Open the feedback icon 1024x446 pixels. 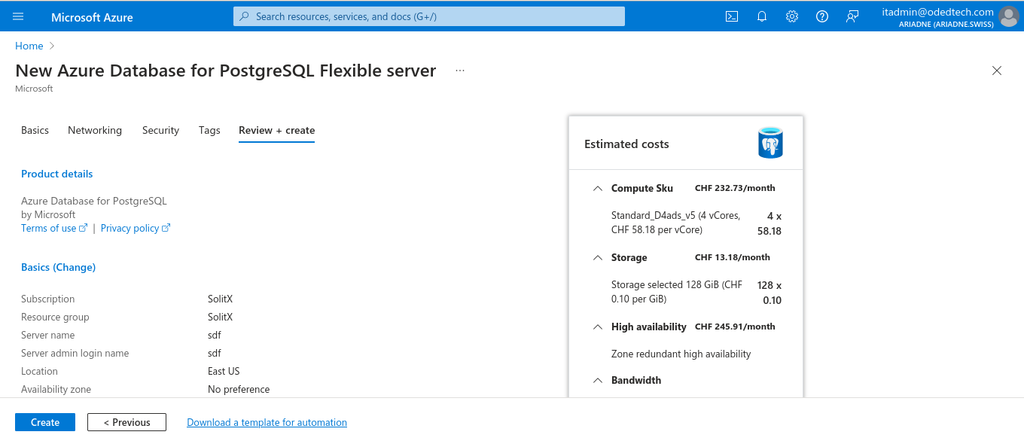pyautogui.click(x=852, y=16)
